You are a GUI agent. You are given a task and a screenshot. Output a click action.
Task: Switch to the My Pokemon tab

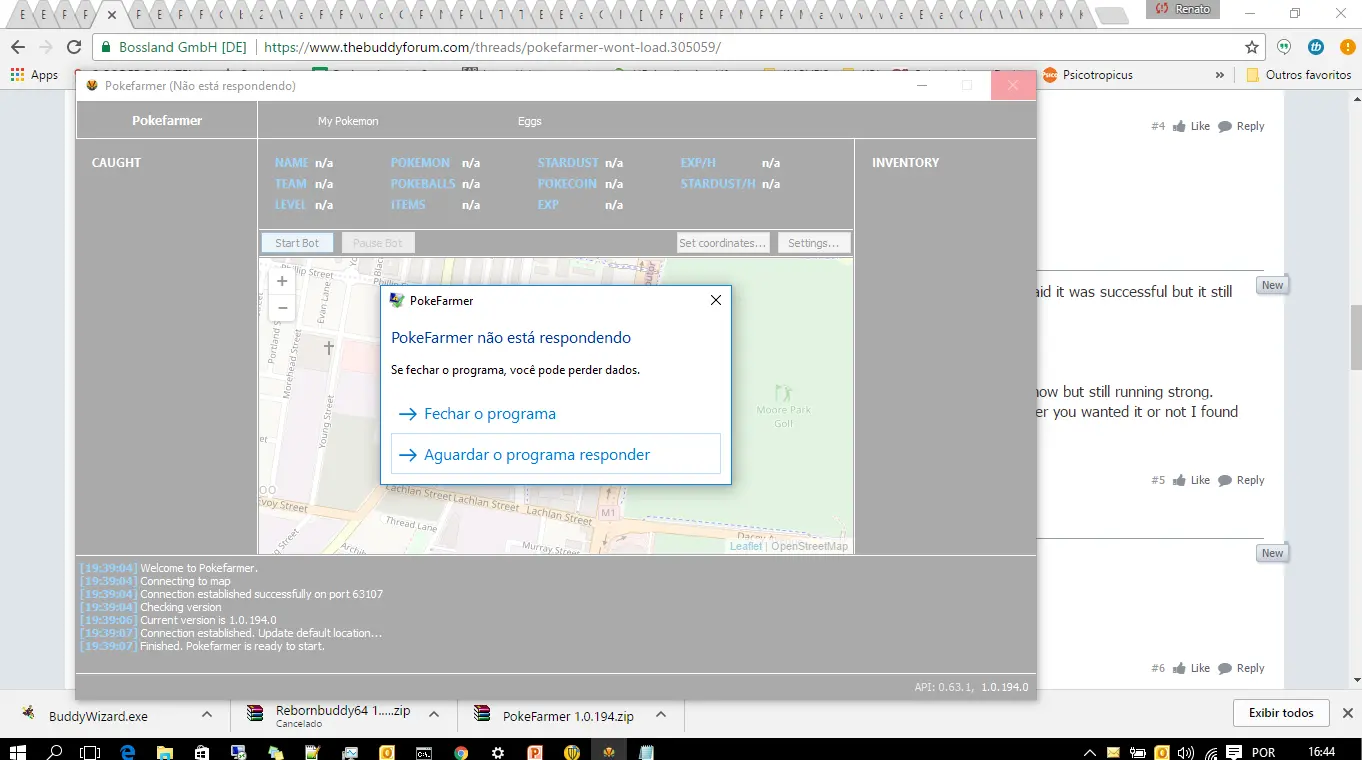[348, 121]
